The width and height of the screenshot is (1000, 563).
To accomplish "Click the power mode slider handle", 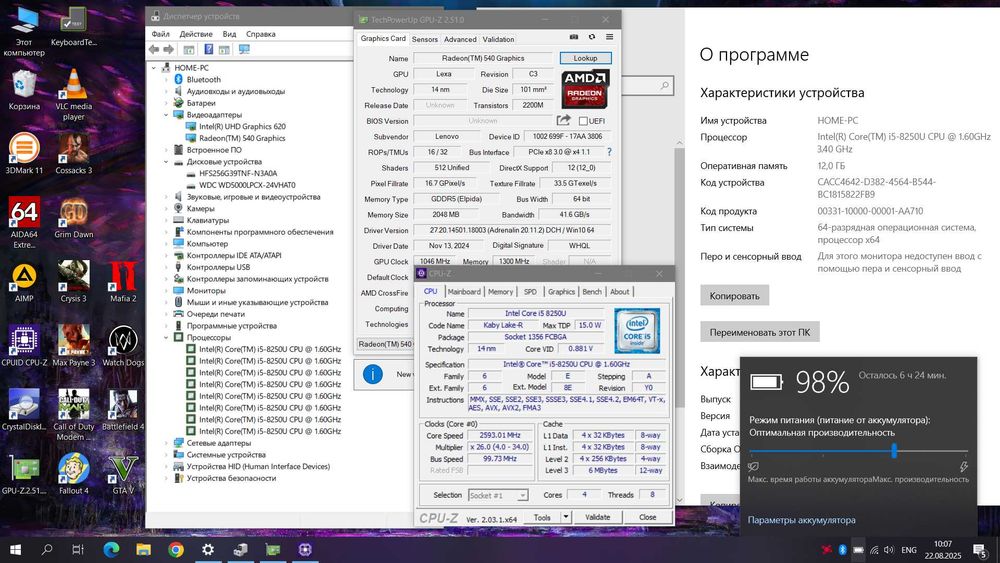I will [x=894, y=451].
